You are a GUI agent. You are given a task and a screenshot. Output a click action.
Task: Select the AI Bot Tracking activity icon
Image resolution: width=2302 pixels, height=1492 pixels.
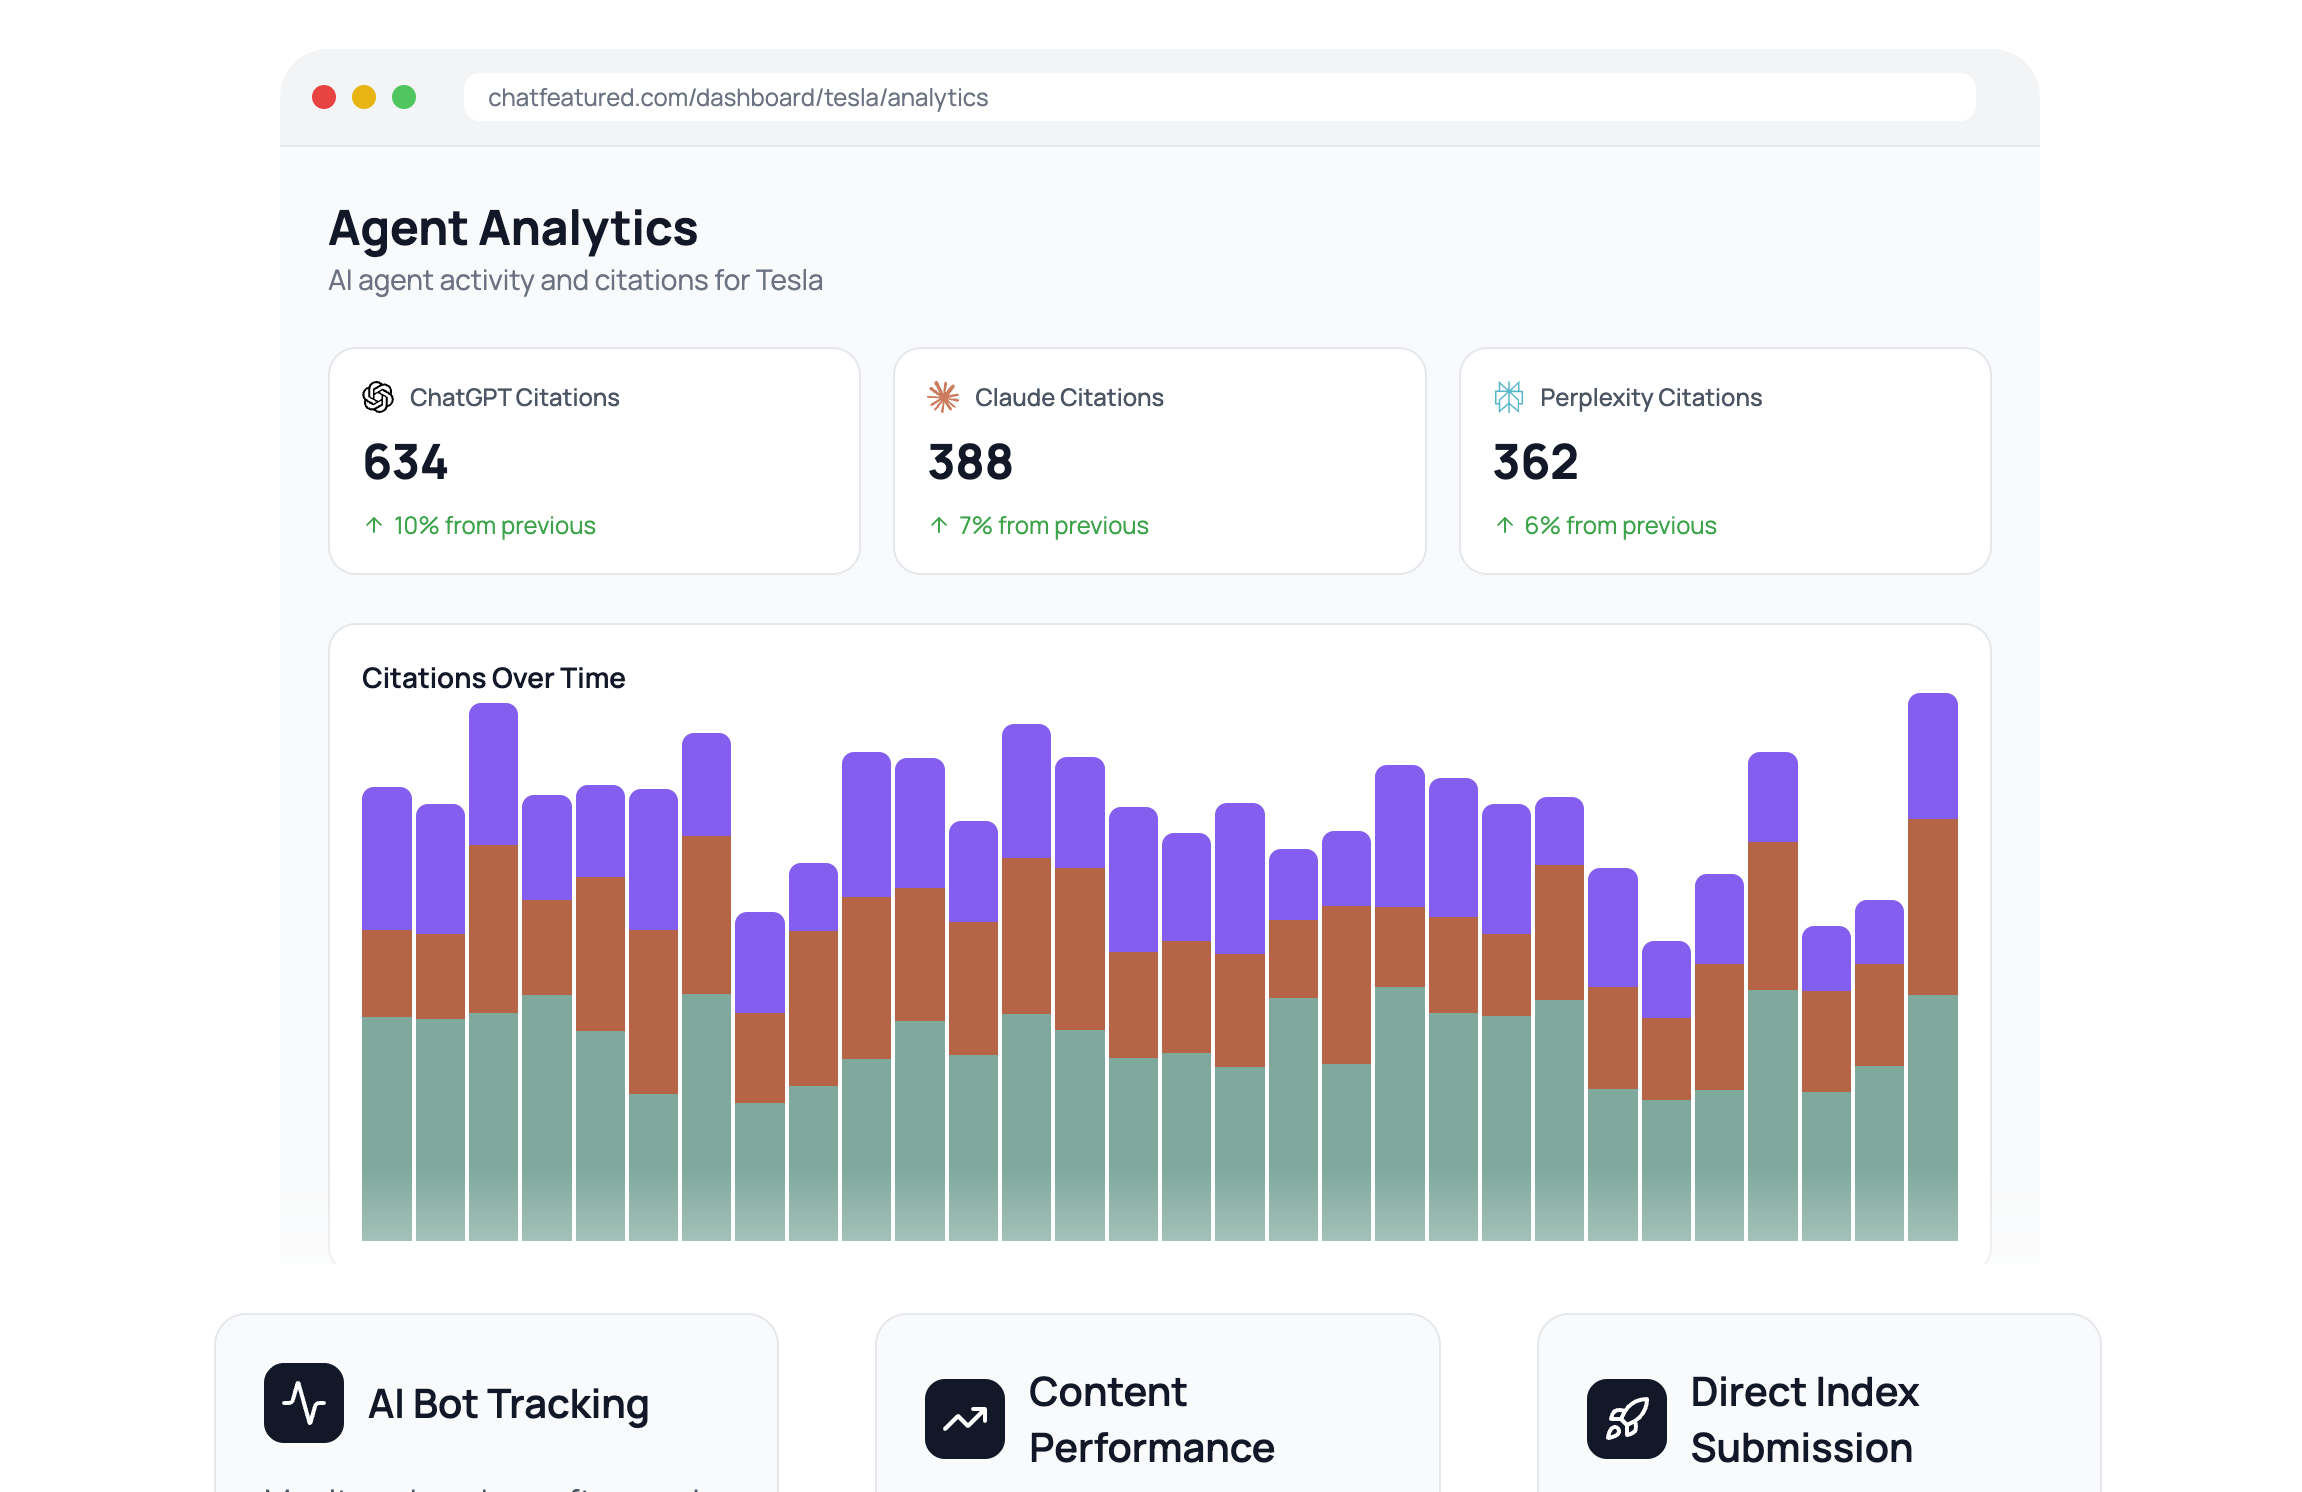[305, 1403]
